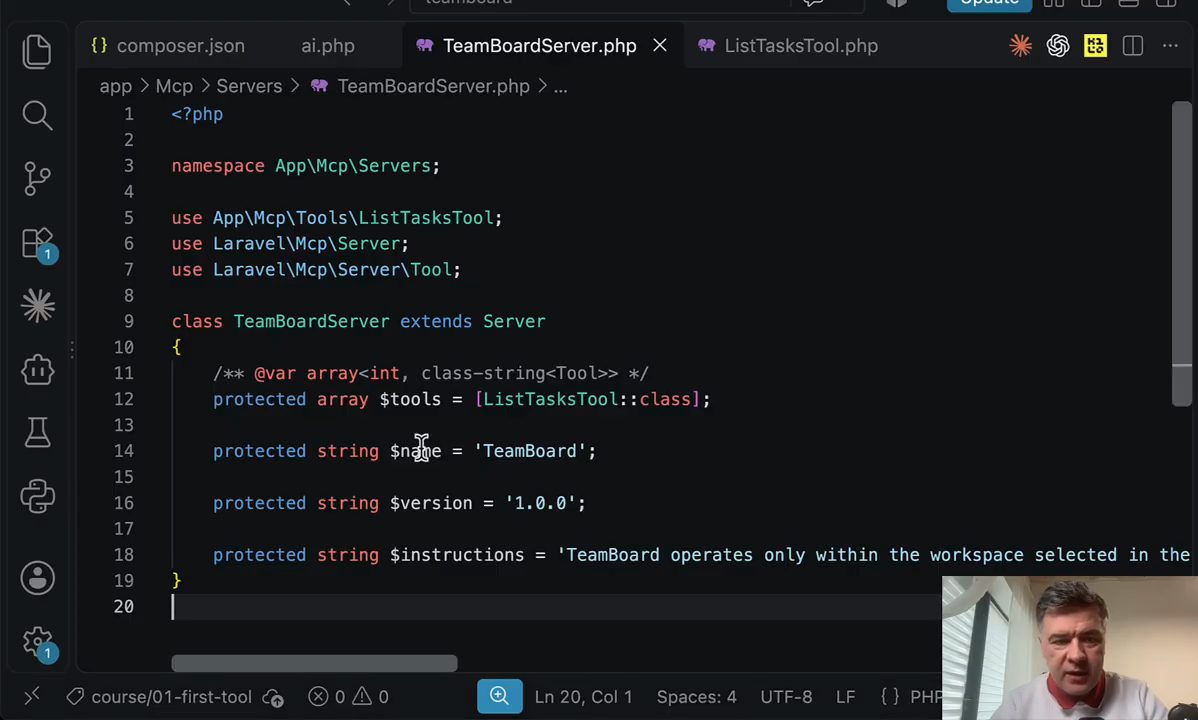Click the $tools variable on line 12
Viewport: 1198px width, 720px height.
[x=410, y=399]
